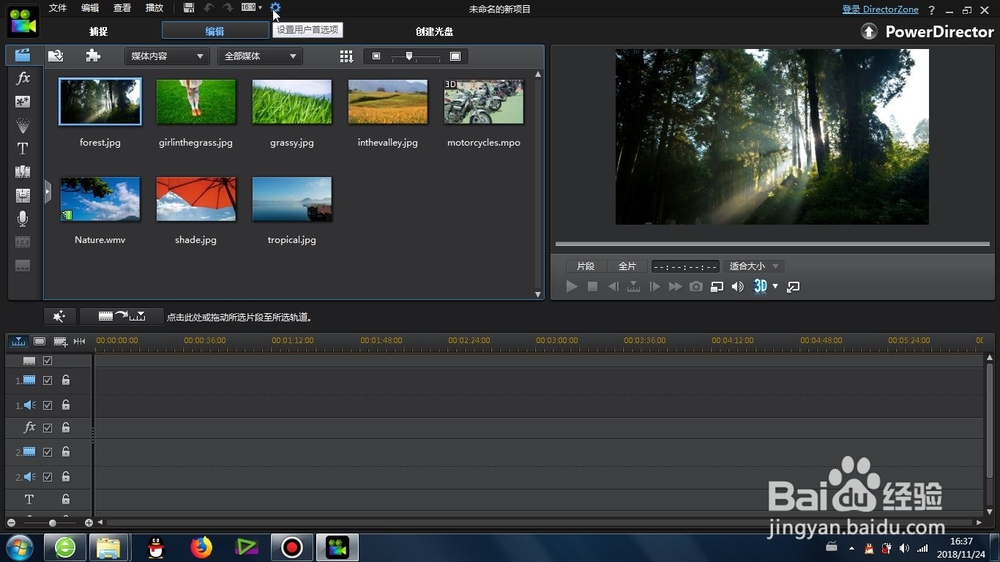Open the Voice-Over microphone room
This screenshot has height=562, width=1000.
pyautogui.click(x=22, y=219)
